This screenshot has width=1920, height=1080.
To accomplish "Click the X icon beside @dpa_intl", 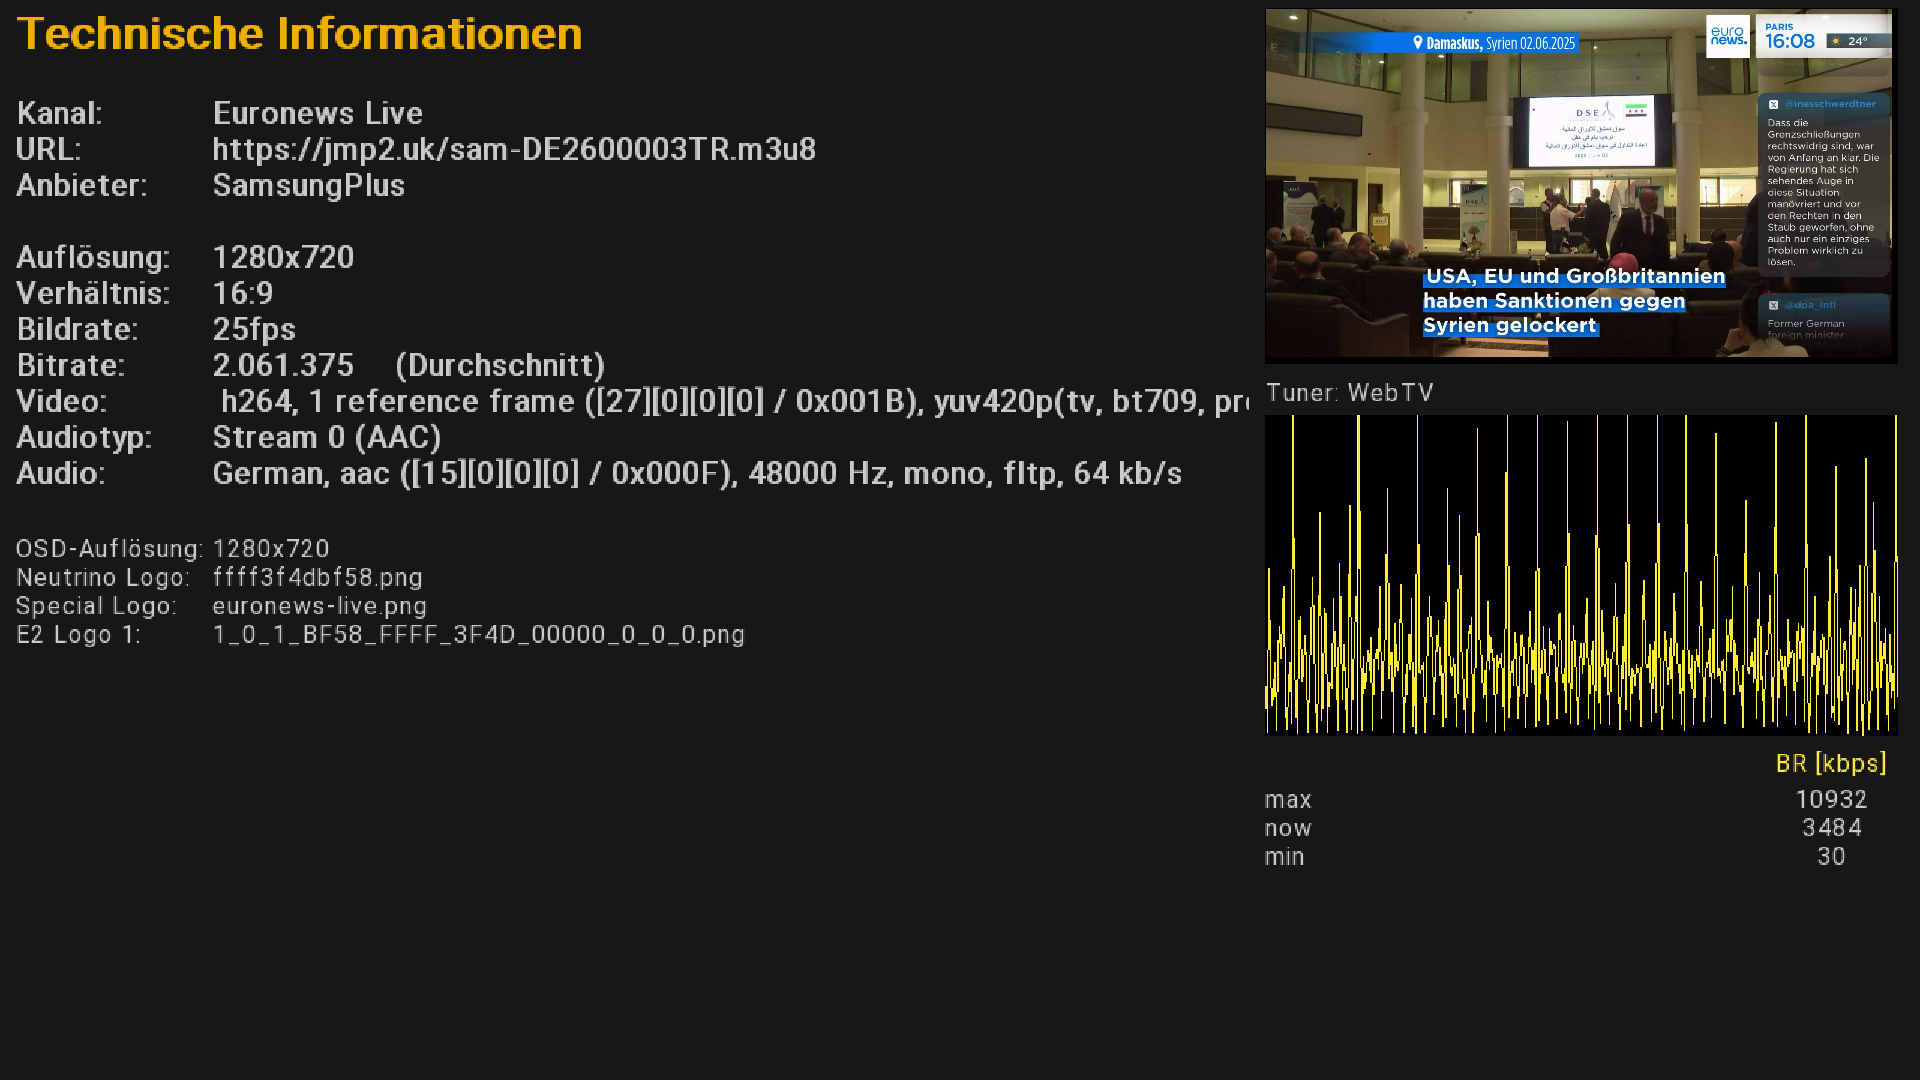I will tap(1773, 305).
